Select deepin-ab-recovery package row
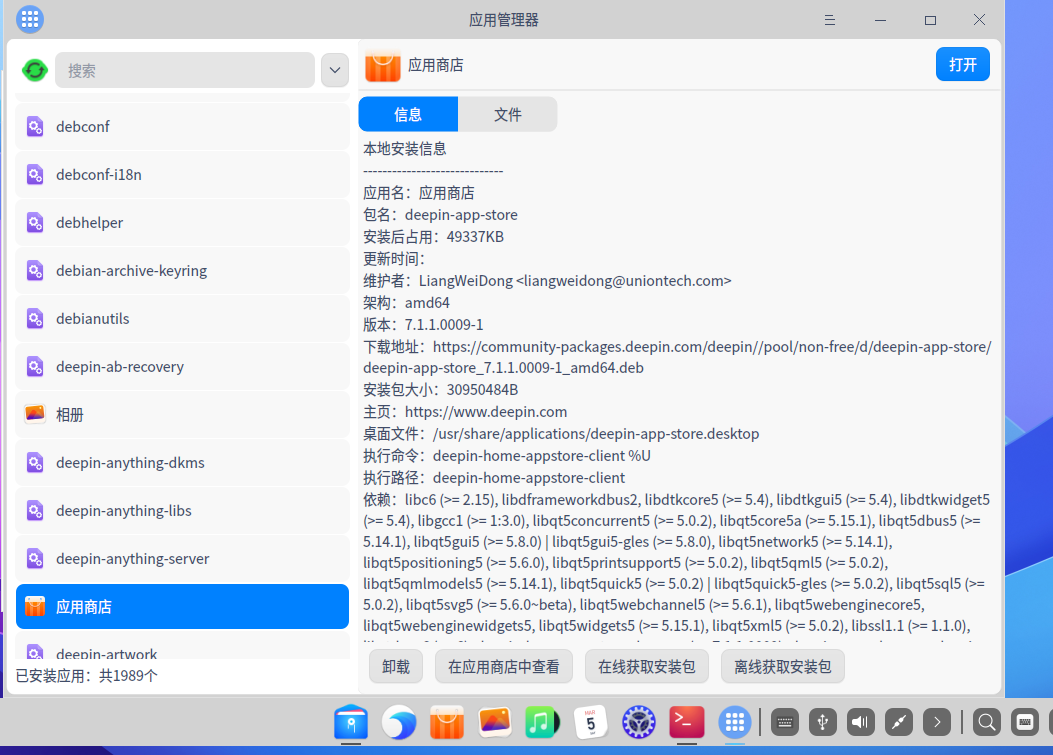This screenshot has width=1053, height=755. [x=182, y=367]
